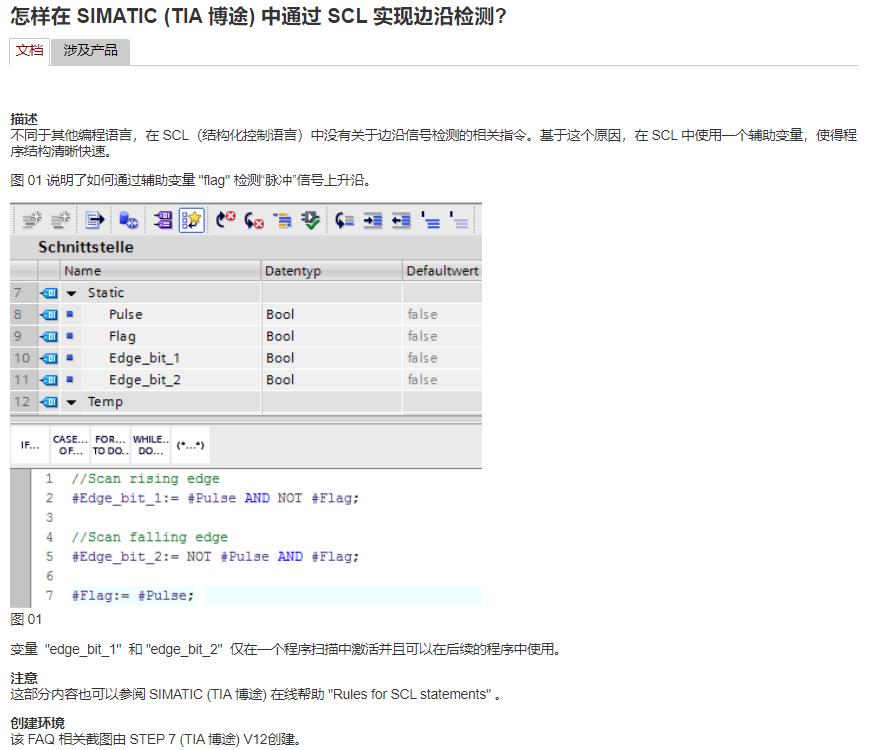Click the first insert row toolbar icon

(x=31, y=220)
